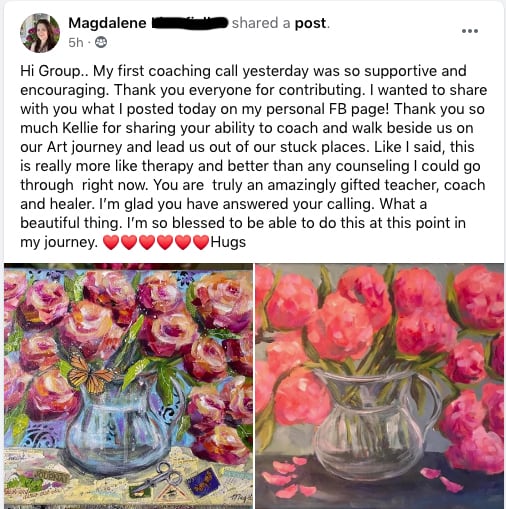
Task: Open Magdalene's profile picture
Action: click(40, 33)
